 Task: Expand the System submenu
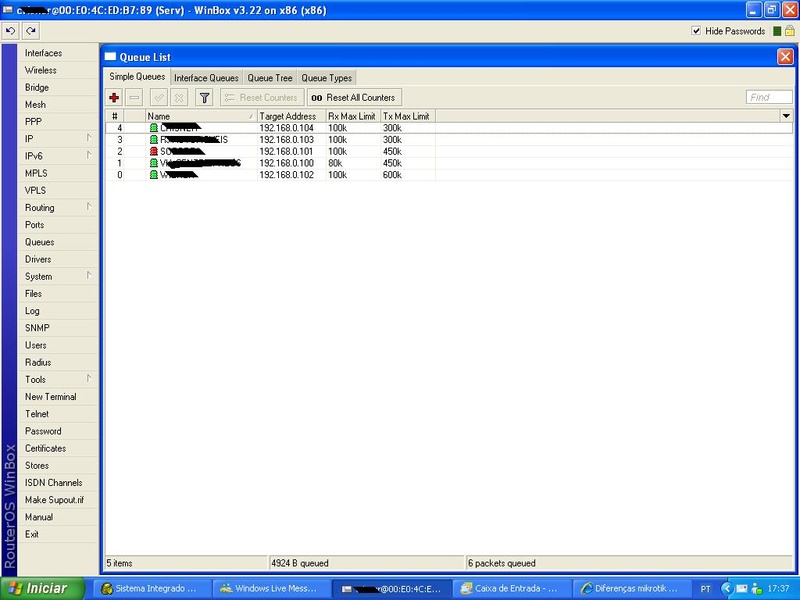(89, 276)
